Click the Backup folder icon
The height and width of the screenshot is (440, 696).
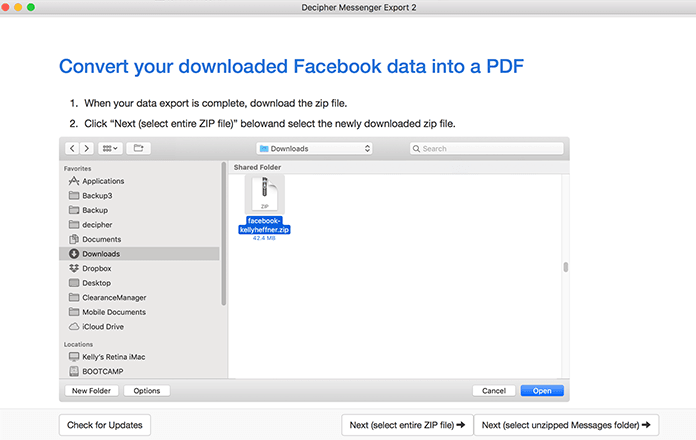pos(74,210)
